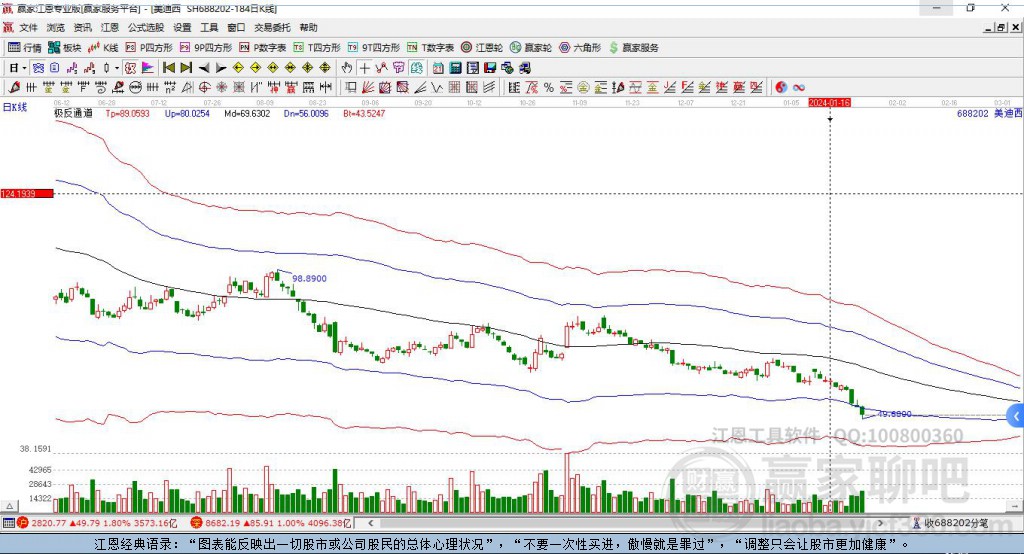This screenshot has height=554, width=1024.
Task: Select the Gann fan rays tool
Action: 368,88
